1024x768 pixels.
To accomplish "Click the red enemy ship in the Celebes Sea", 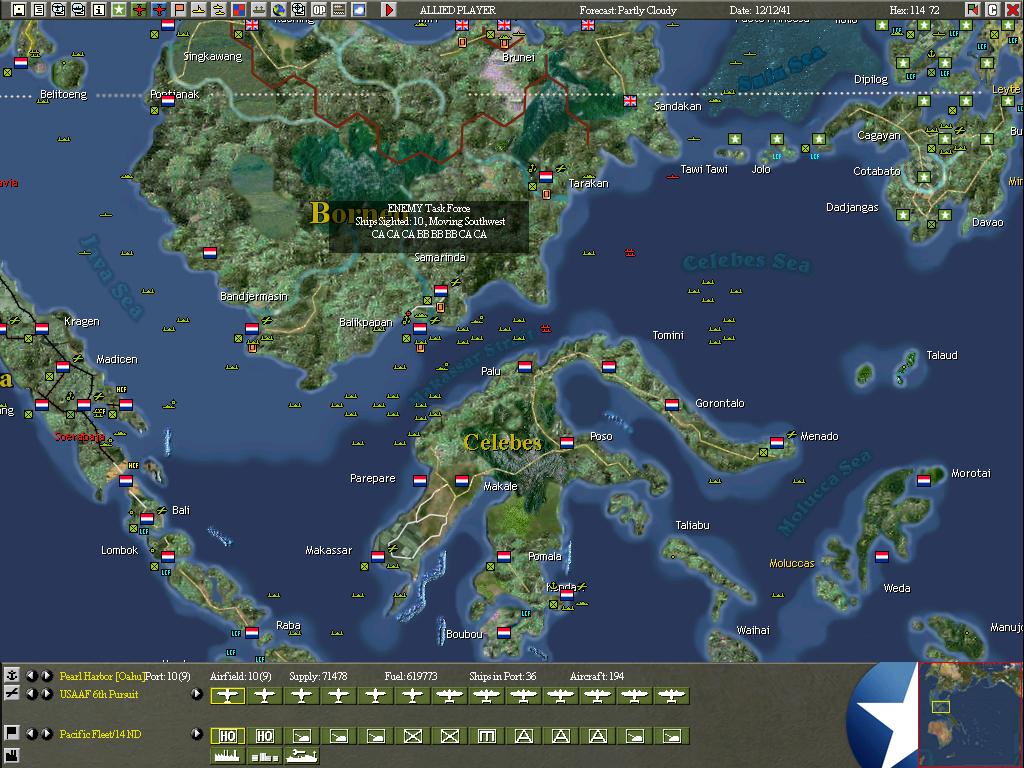I will click(x=630, y=252).
